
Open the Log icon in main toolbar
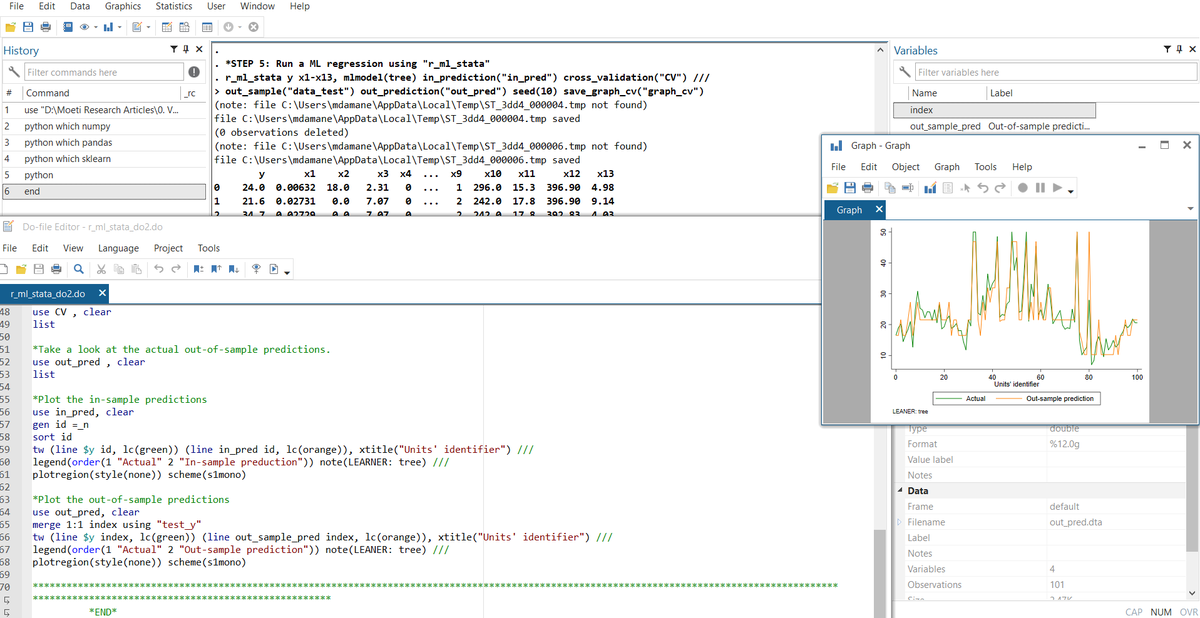pos(67,26)
